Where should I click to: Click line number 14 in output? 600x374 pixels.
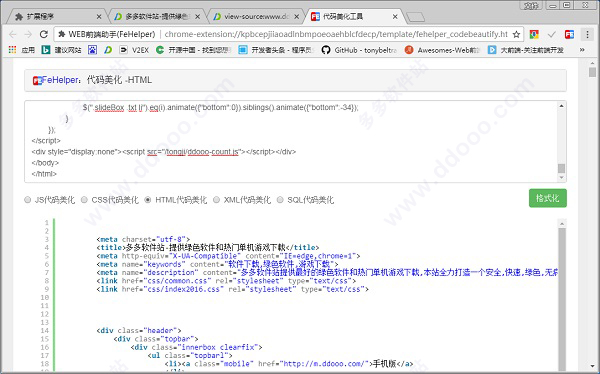pos(45,330)
